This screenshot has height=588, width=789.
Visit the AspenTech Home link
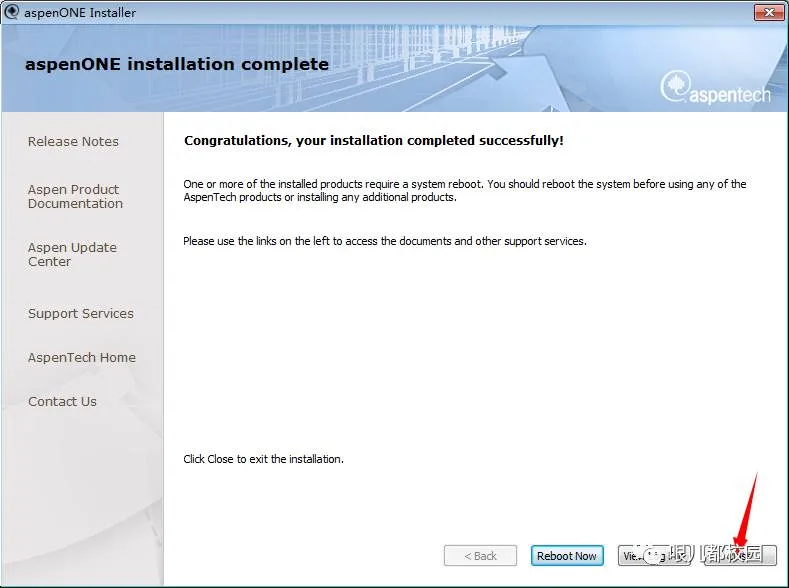click(x=82, y=358)
